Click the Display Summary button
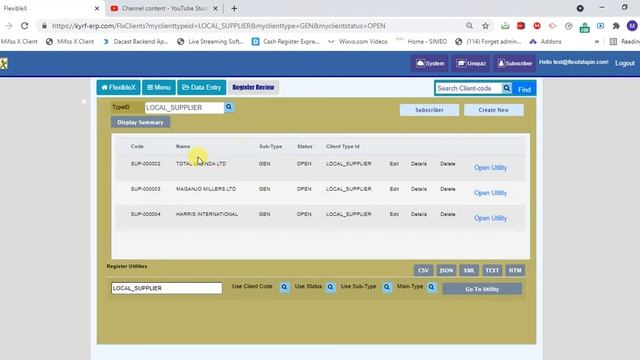The image size is (640, 360). click(140, 122)
